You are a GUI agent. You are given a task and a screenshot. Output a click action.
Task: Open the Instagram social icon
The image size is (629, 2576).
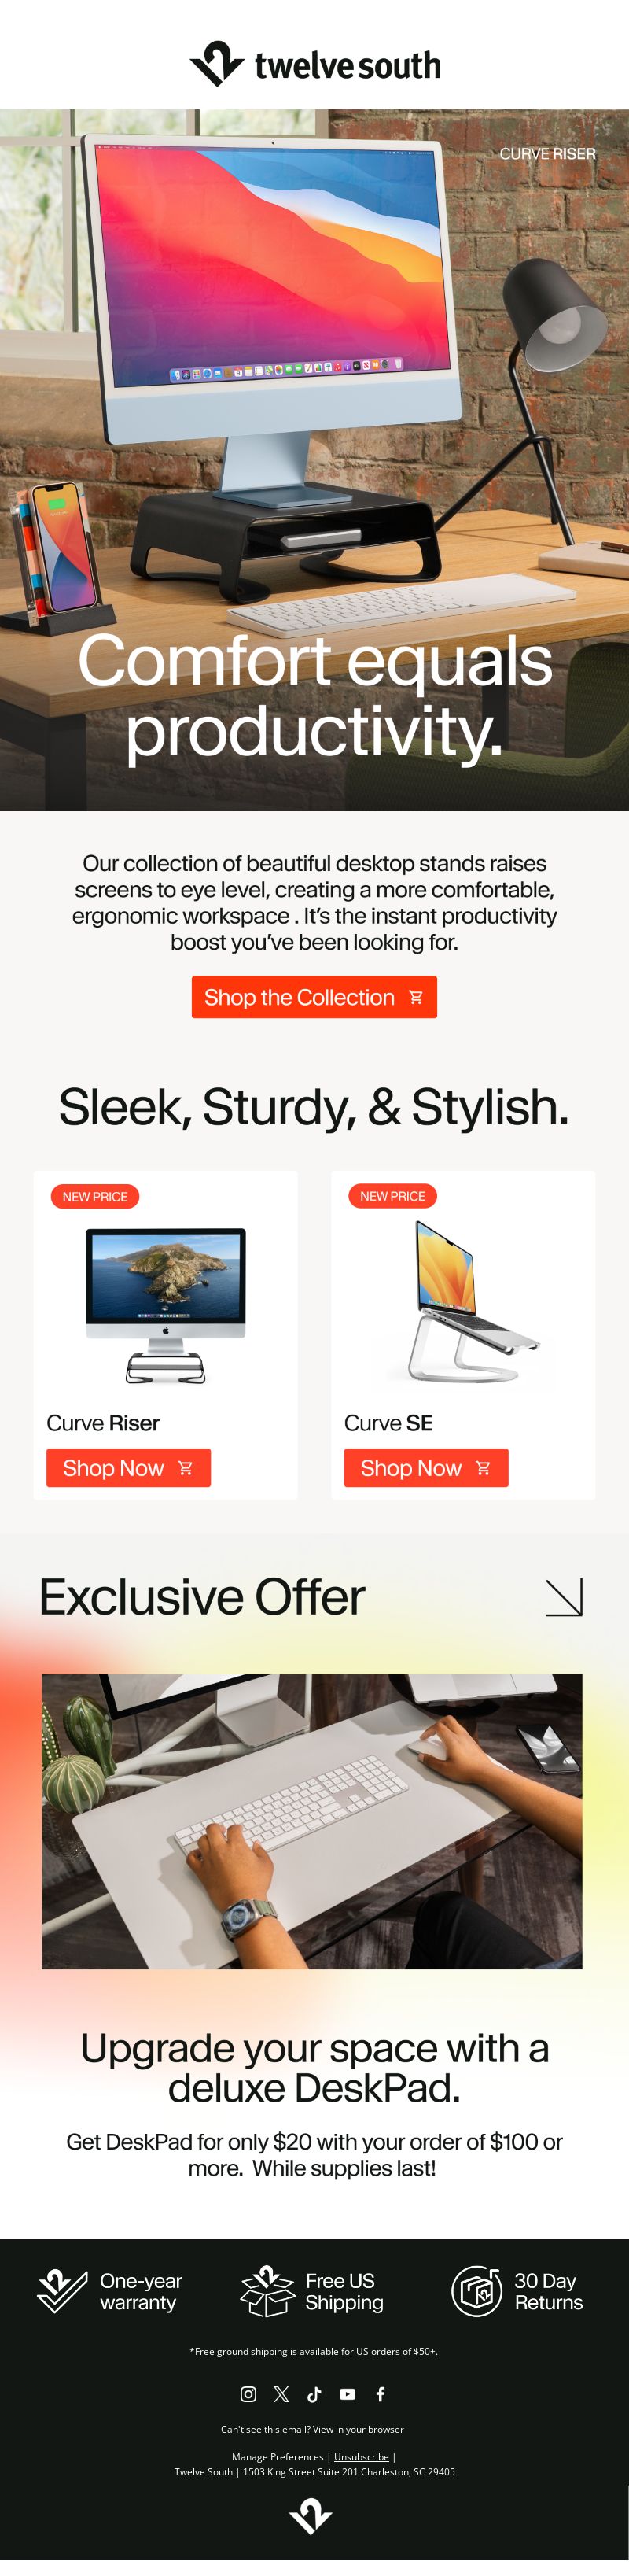pyautogui.click(x=248, y=2393)
